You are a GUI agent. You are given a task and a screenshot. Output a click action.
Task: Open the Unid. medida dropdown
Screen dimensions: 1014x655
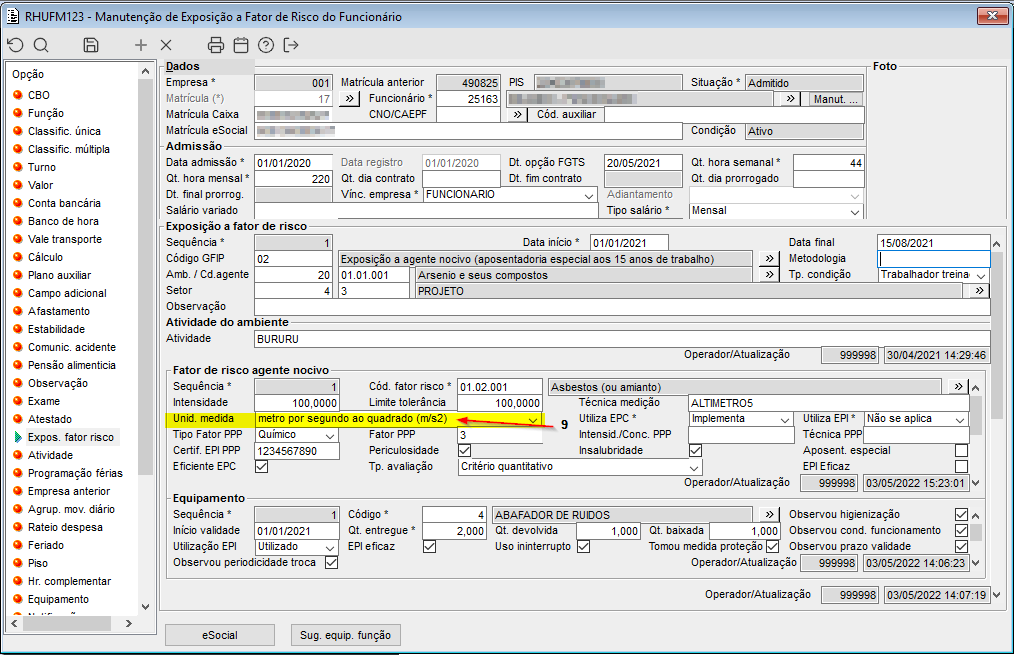(x=533, y=419)
